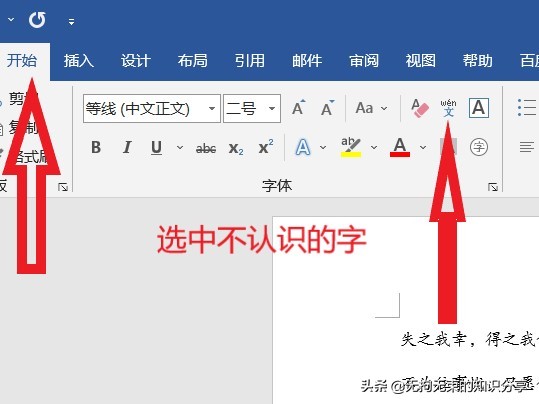539x404 pixels.
Task: Open the 引用 ribbon tab
Action: point(250,61)
